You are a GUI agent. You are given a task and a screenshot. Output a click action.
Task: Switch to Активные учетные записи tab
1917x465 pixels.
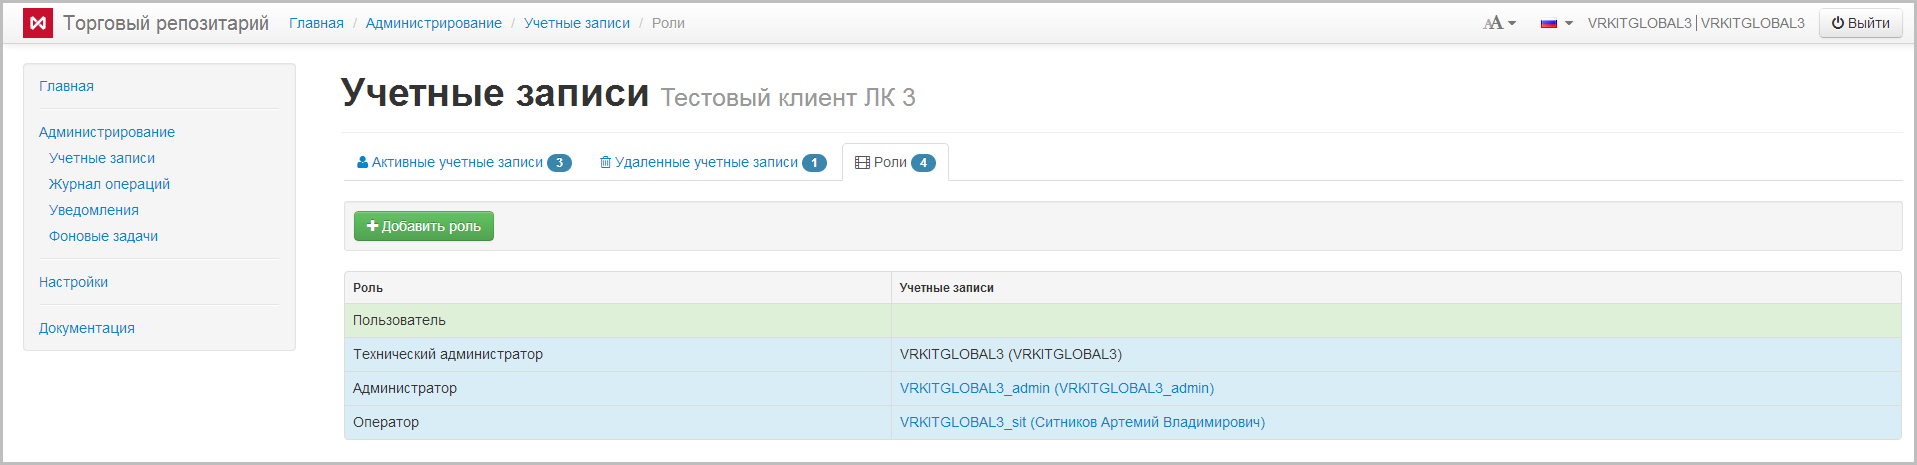(464, 162)
